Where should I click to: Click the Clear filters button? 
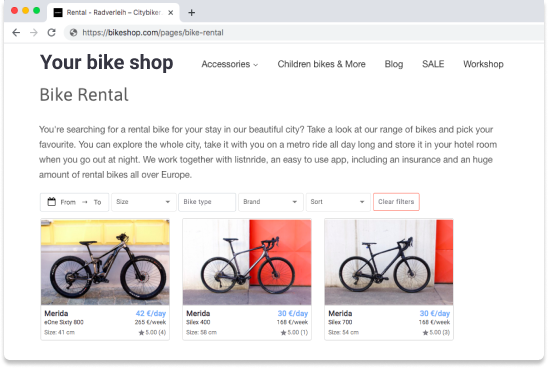click(396, 202)
